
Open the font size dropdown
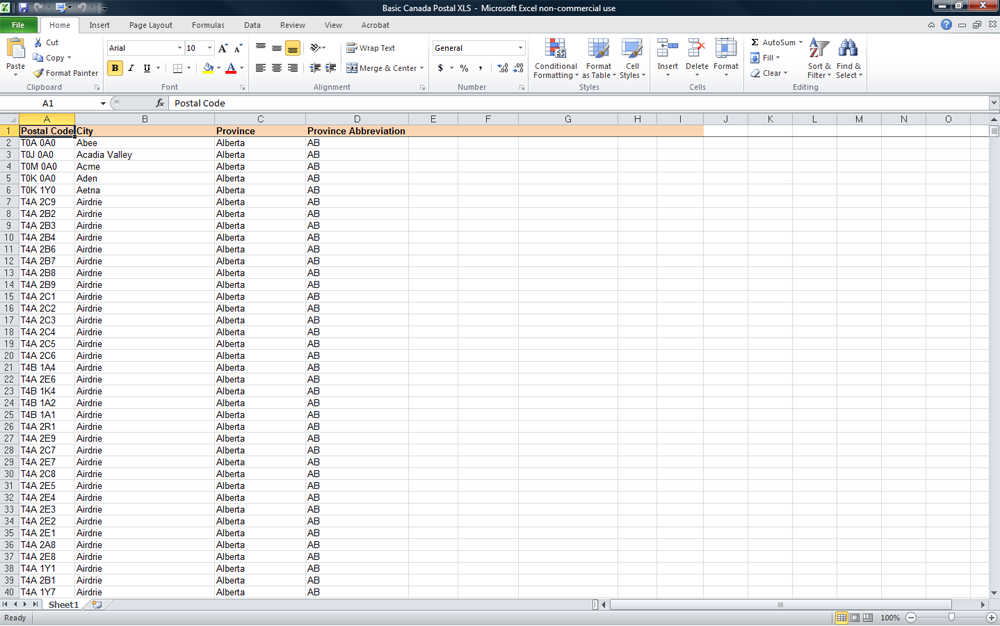click(209, 48)
